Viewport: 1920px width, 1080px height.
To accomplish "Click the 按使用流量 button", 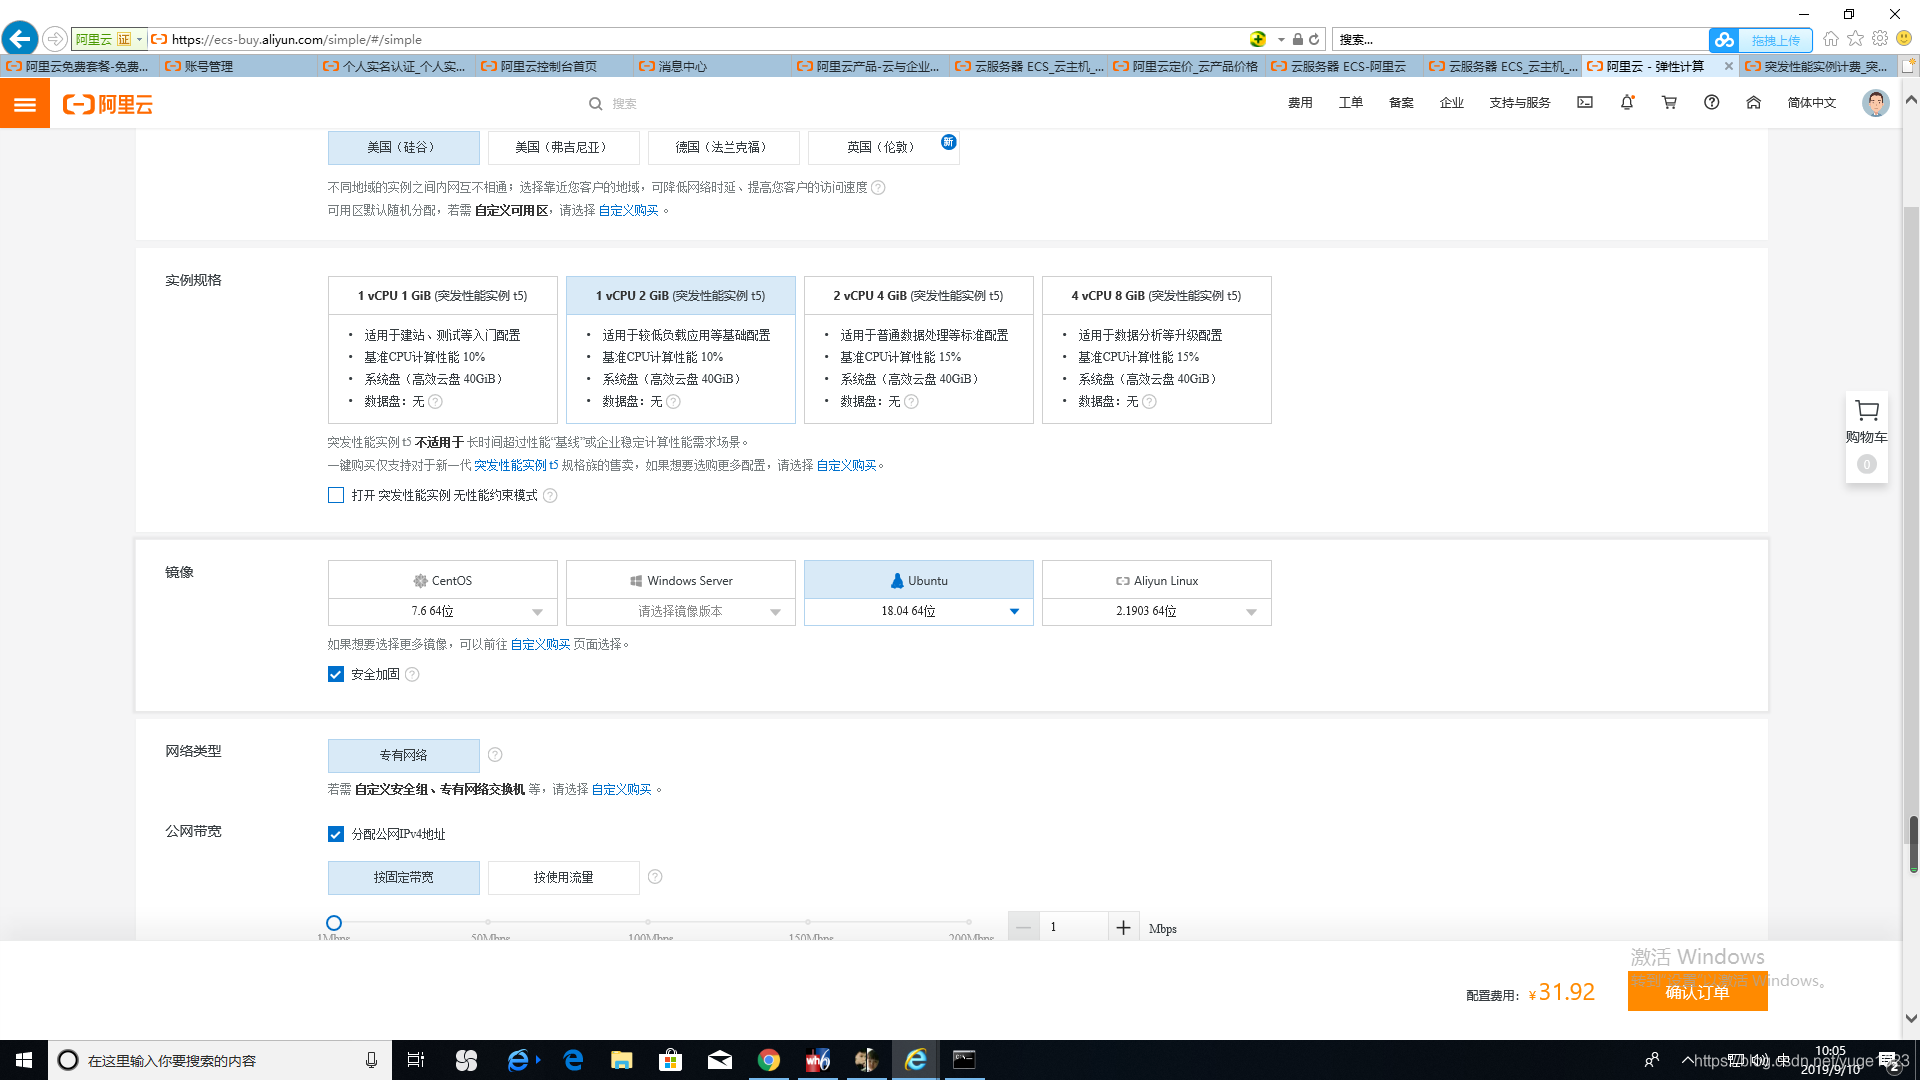I will [x=564, y=877].
